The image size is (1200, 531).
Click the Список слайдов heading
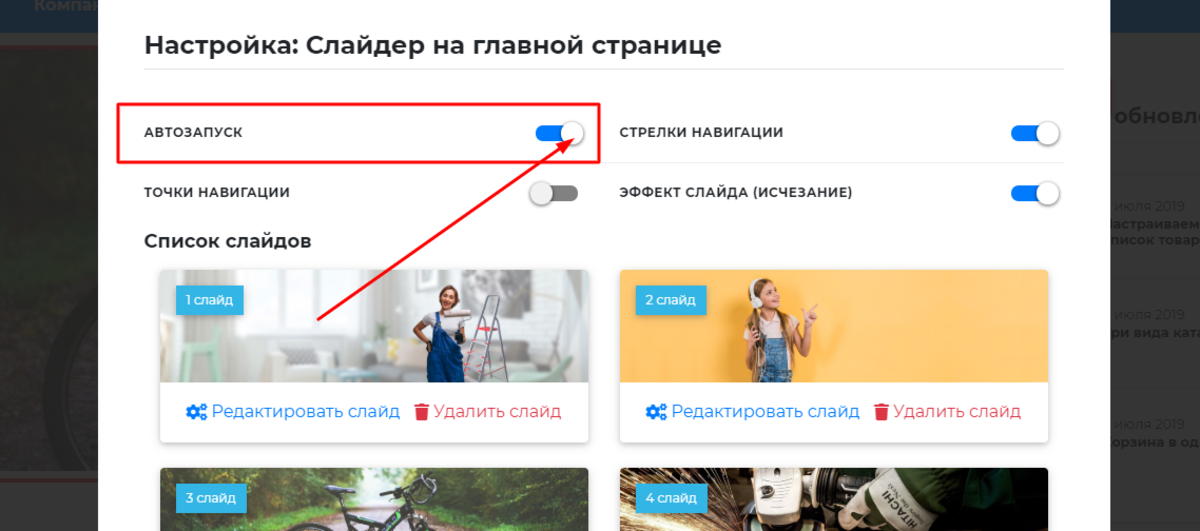coord(227,241)
